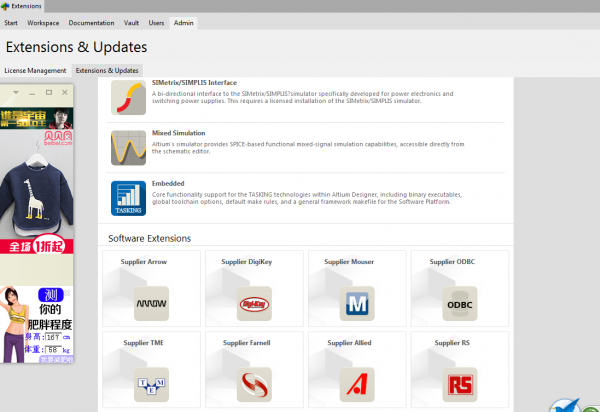
Task: Click the game banner ad at top
Action: tap(36, 118)
